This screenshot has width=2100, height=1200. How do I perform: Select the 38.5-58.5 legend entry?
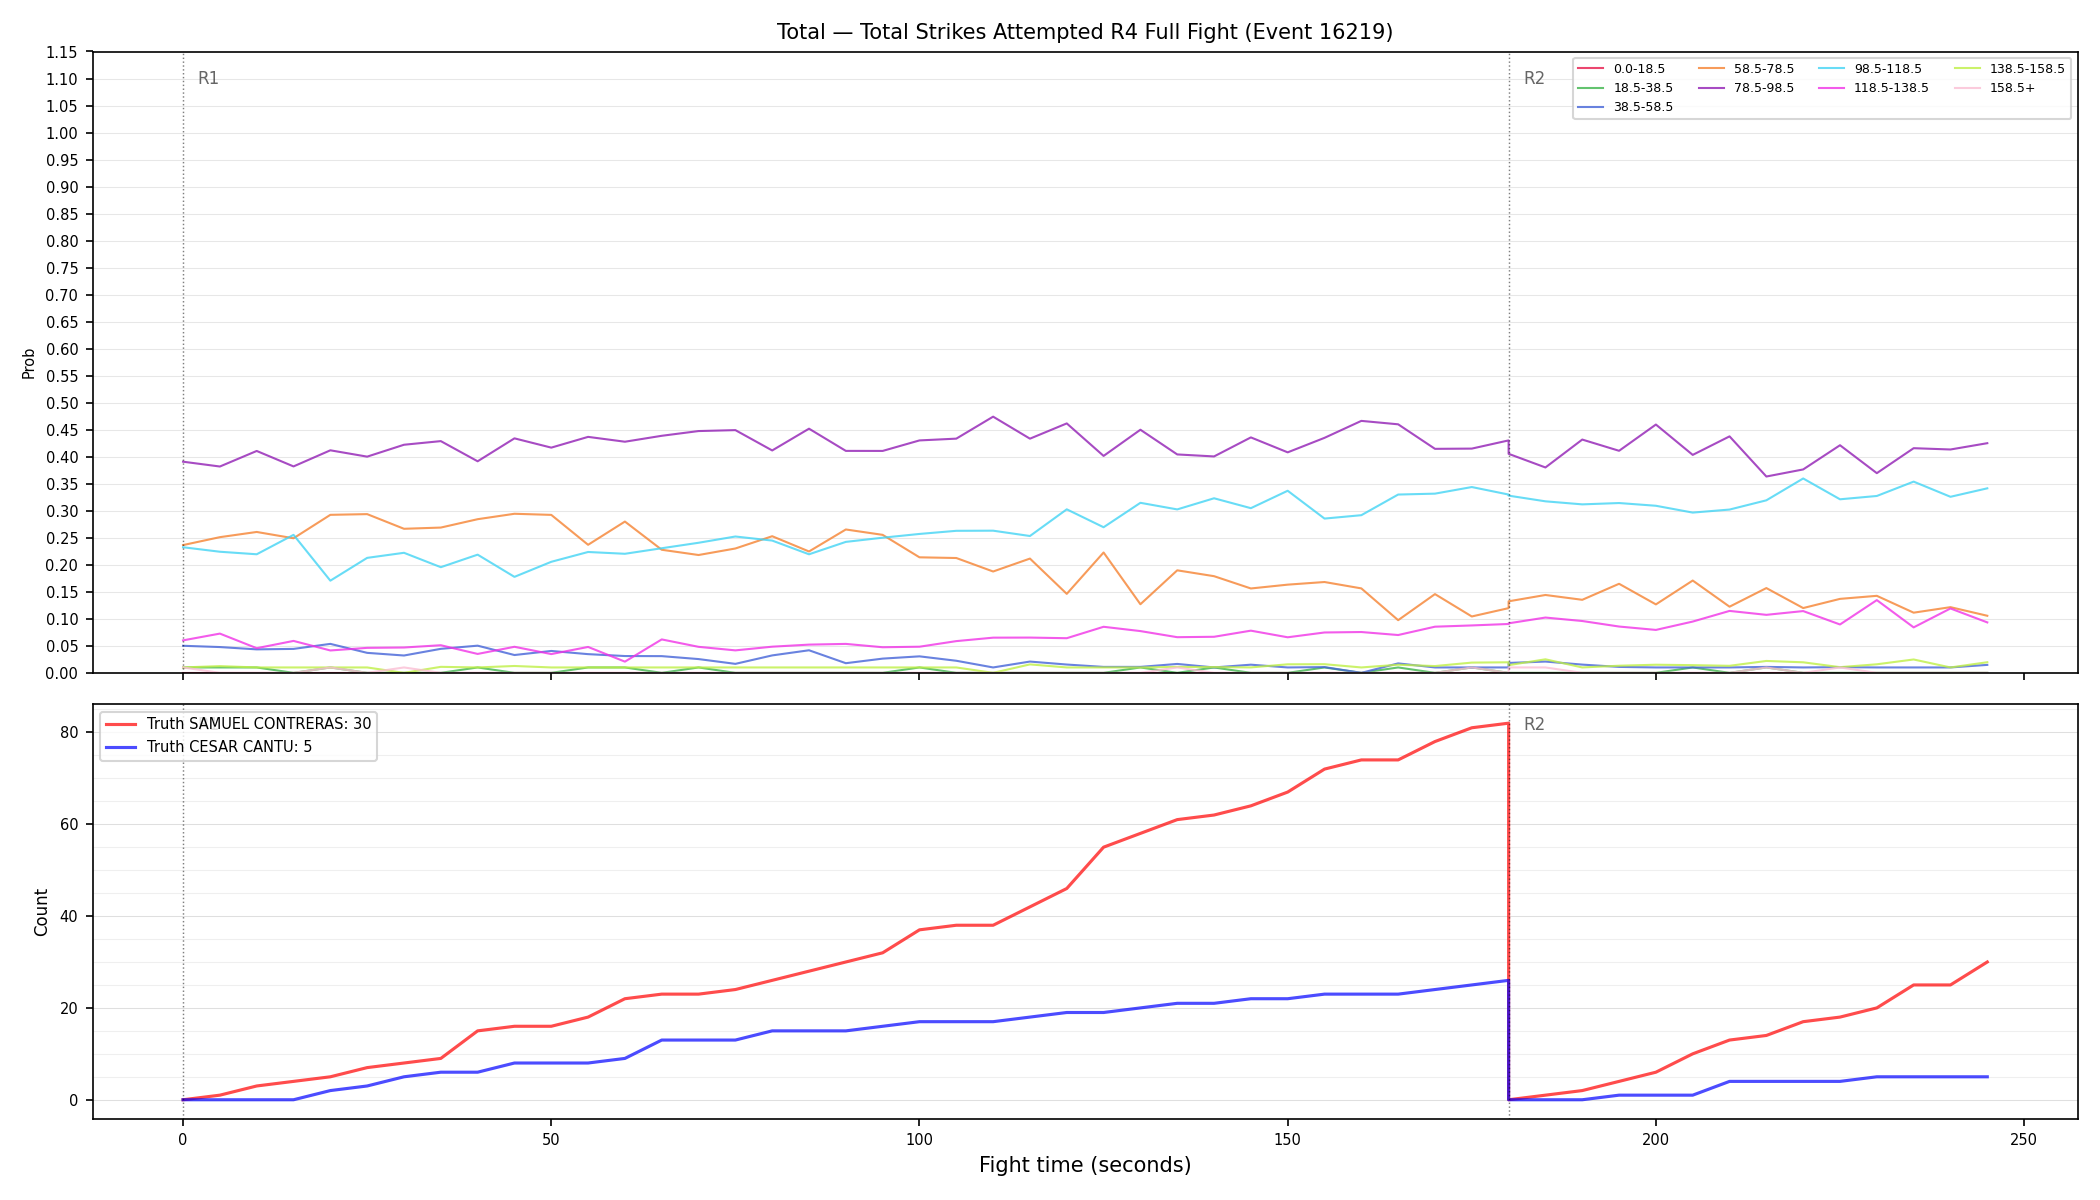(x=1625, y=107)
